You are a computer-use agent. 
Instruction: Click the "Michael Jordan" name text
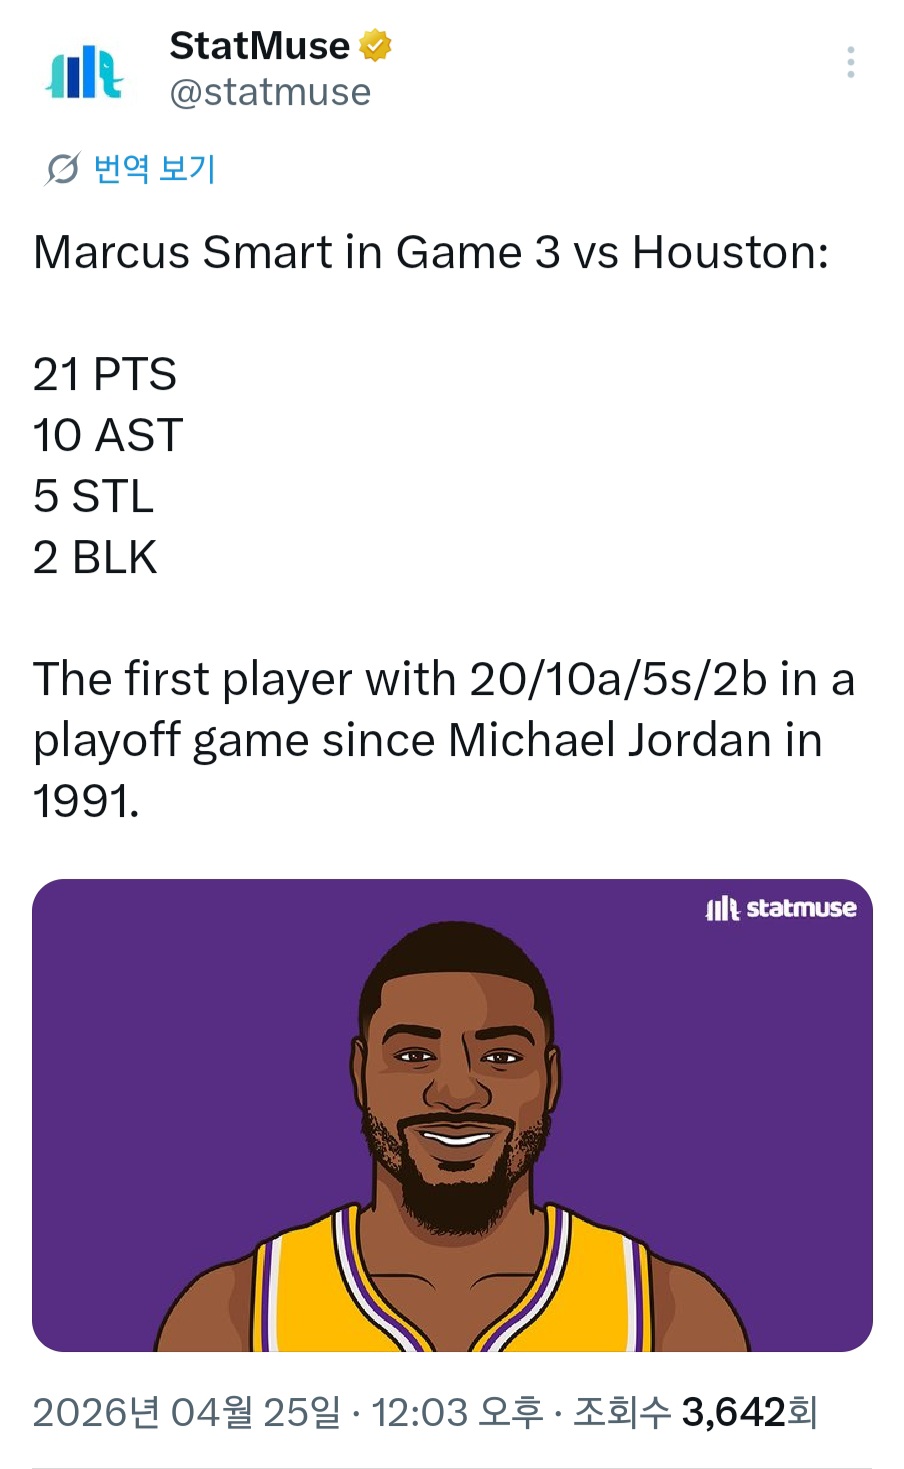point(609,741)
